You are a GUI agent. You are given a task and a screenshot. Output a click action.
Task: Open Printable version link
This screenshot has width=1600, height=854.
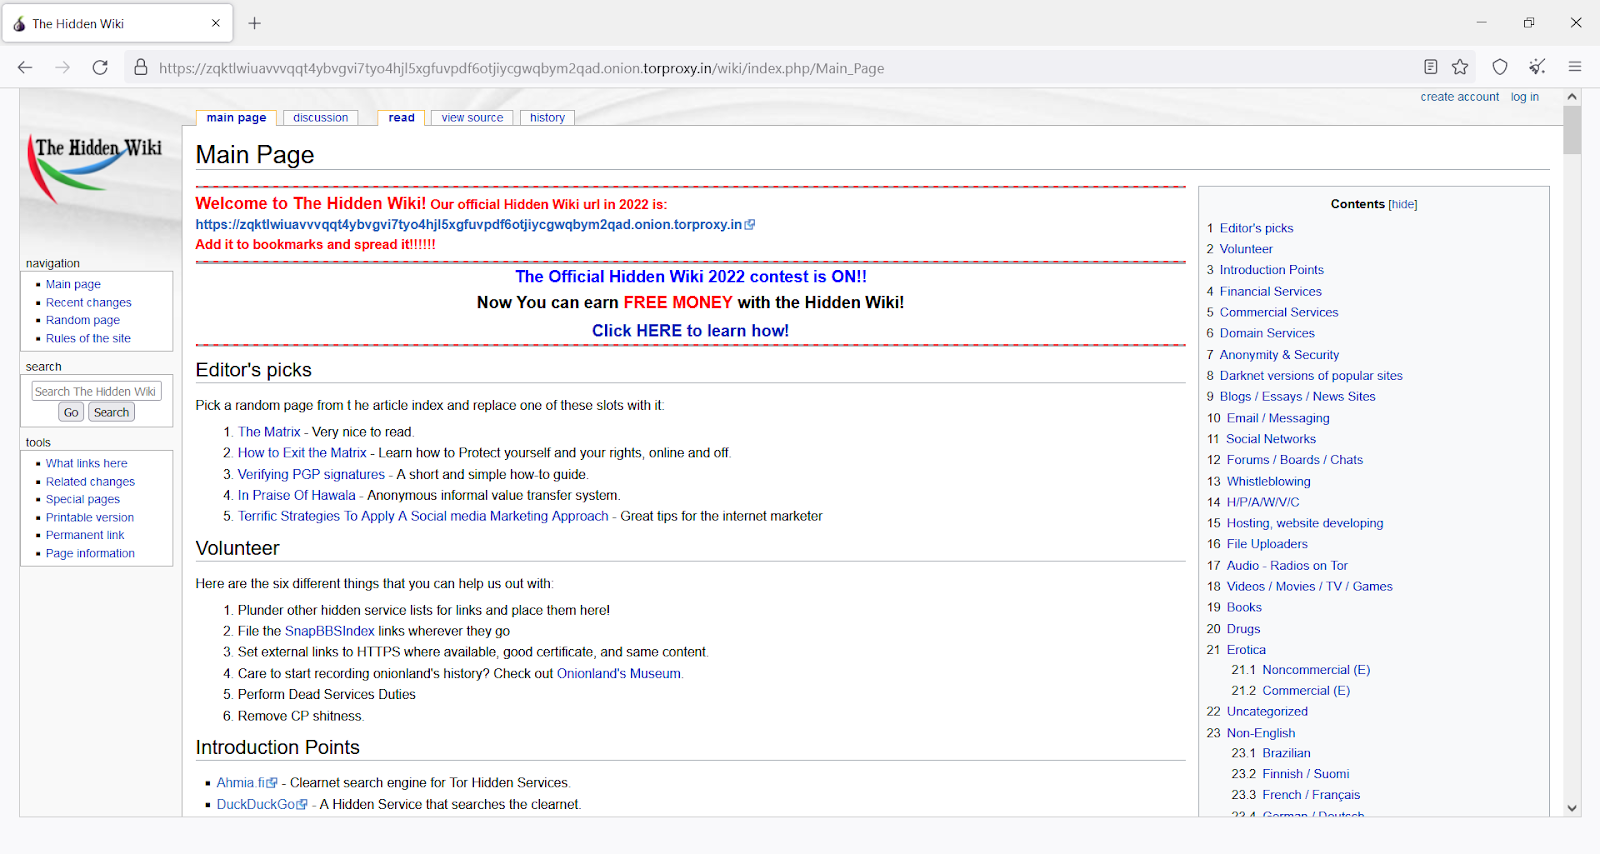90,517
